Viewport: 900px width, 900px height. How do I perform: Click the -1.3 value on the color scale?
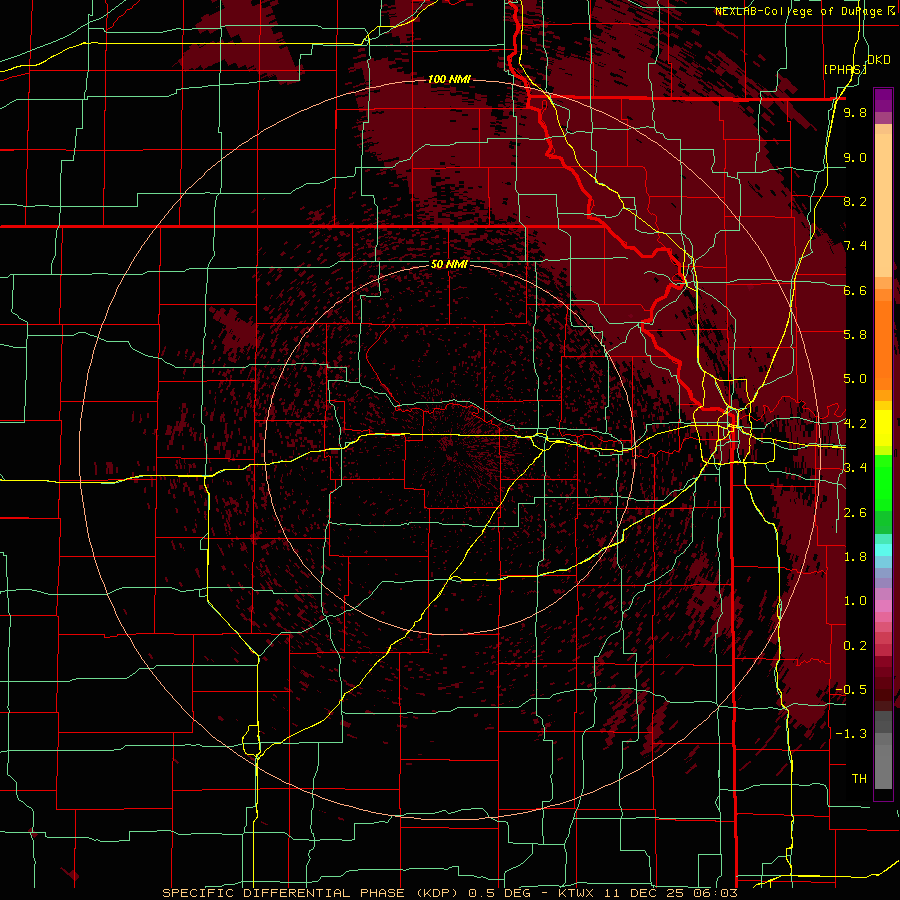coord(851,734)
